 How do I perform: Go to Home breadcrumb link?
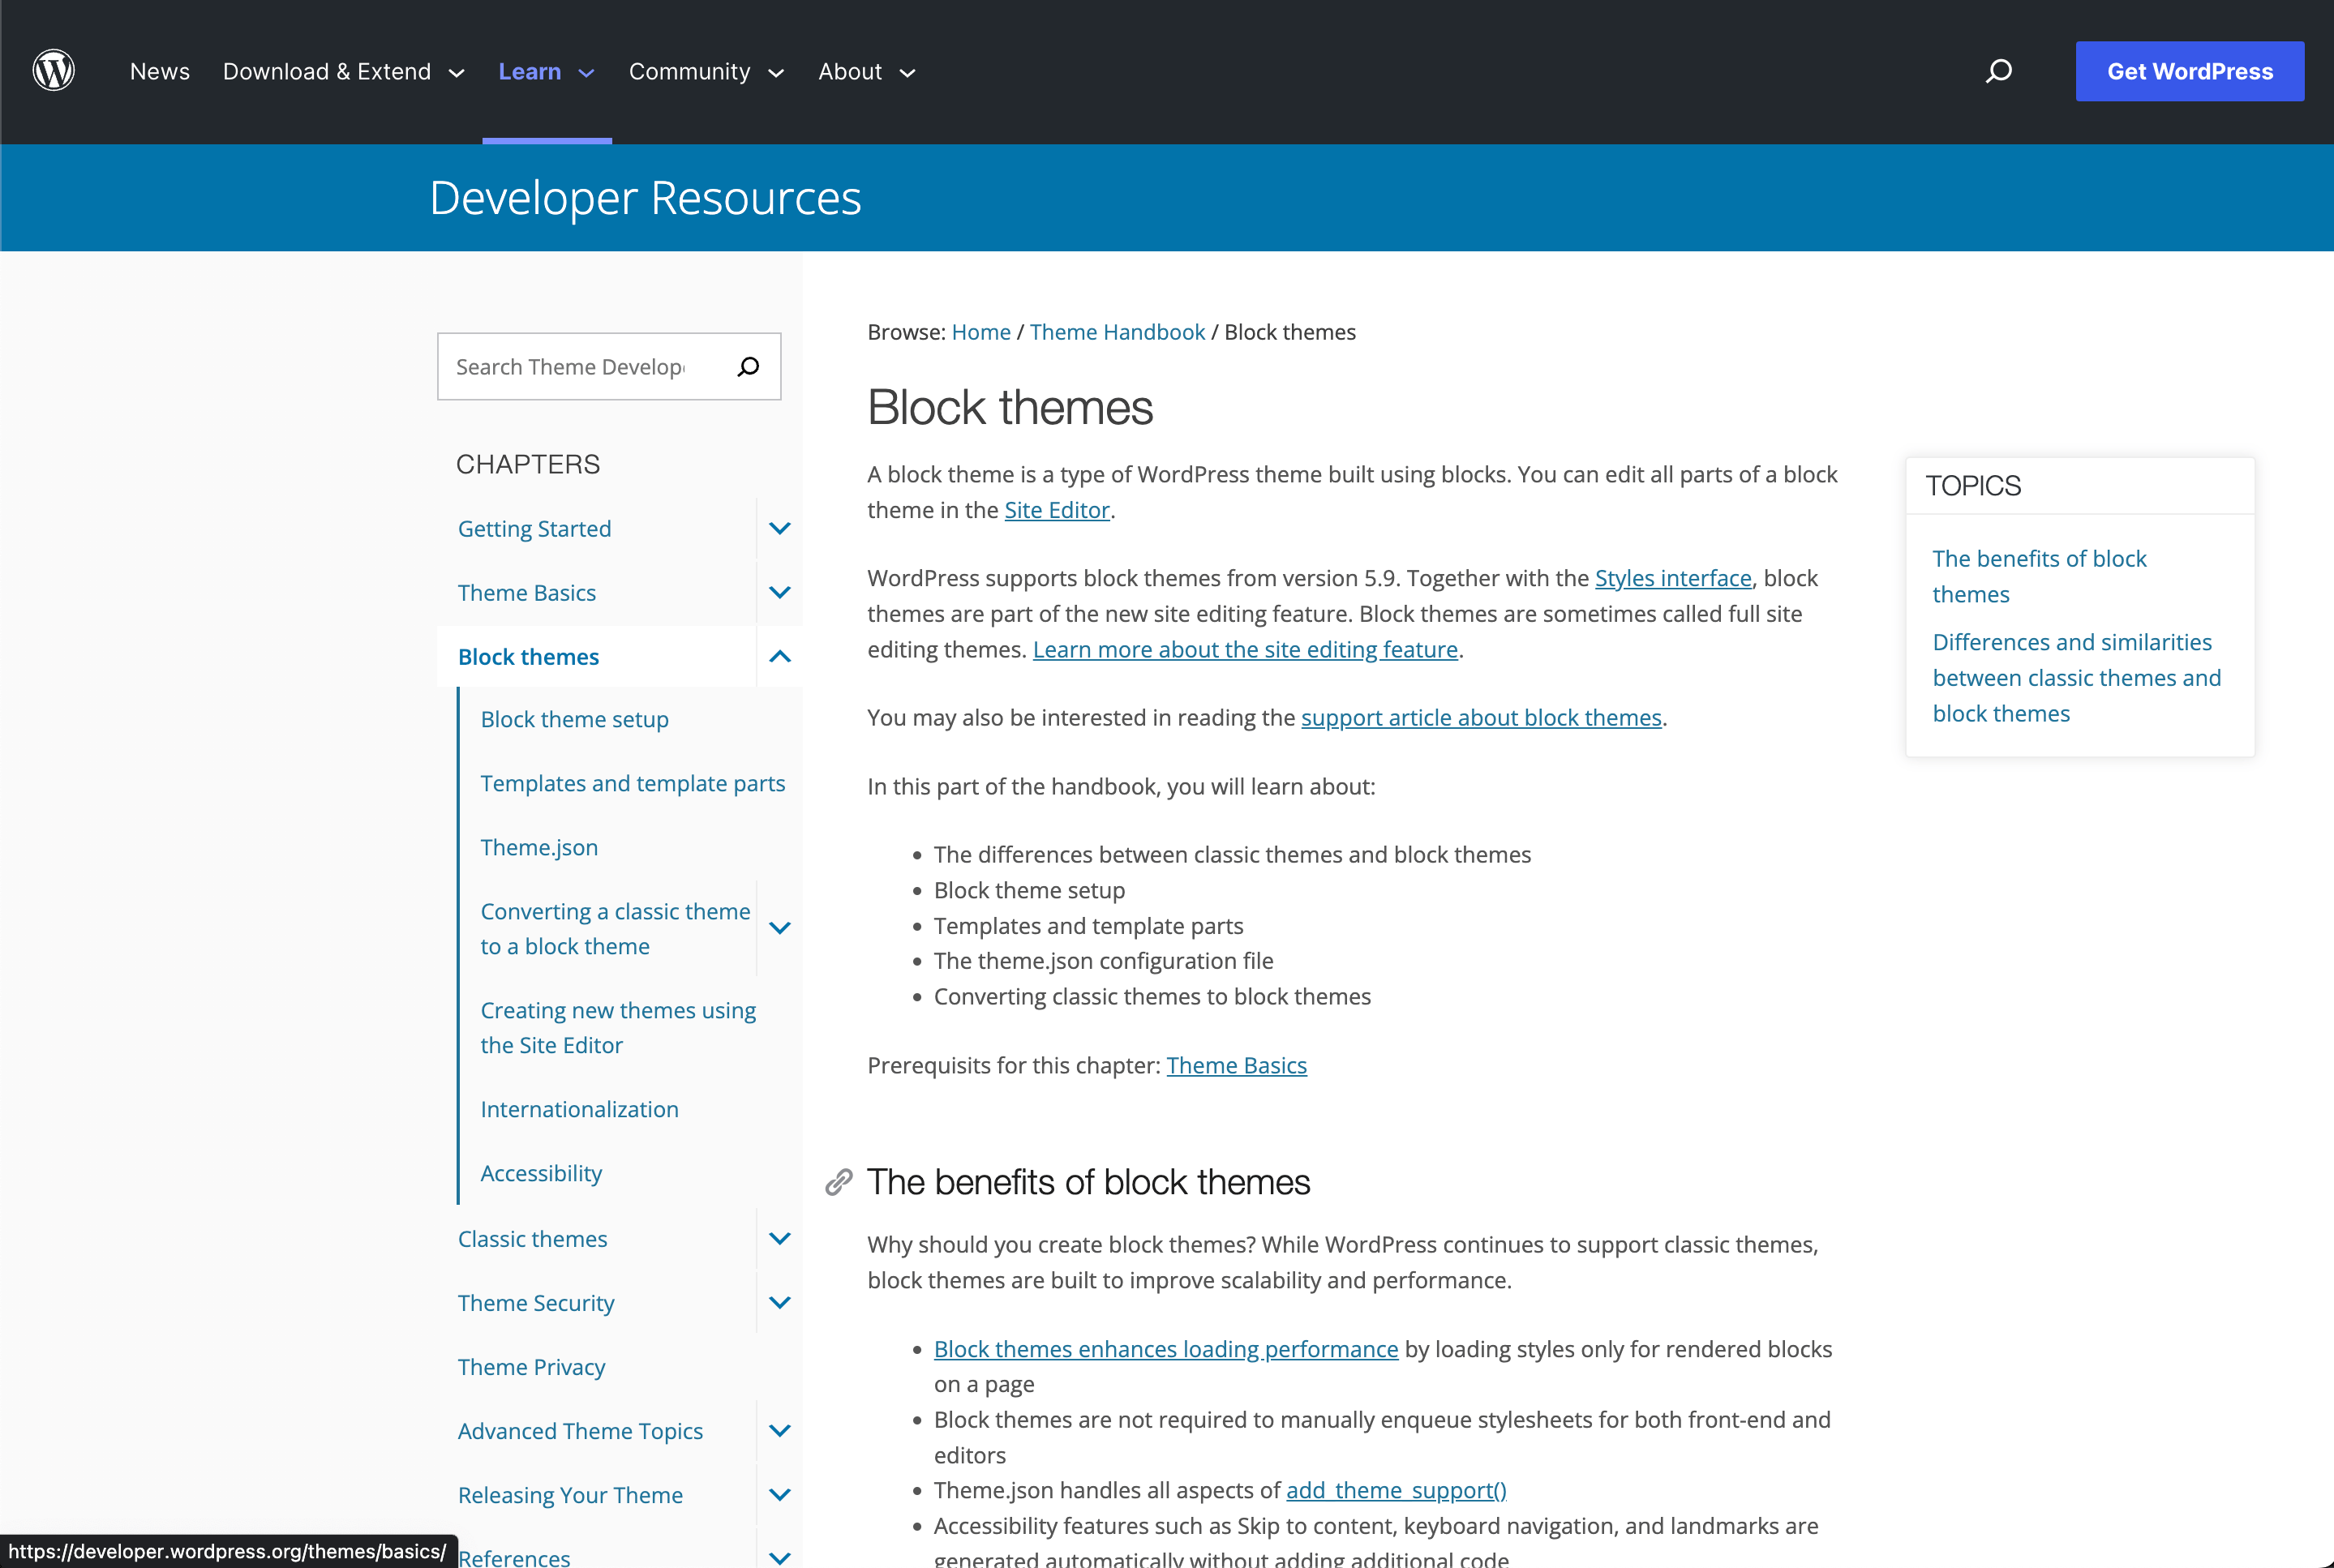[x=981, y=332]
